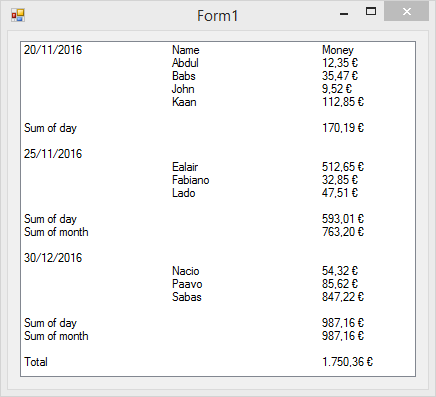Click Sum of month above Total row

(x=56, y=336)
